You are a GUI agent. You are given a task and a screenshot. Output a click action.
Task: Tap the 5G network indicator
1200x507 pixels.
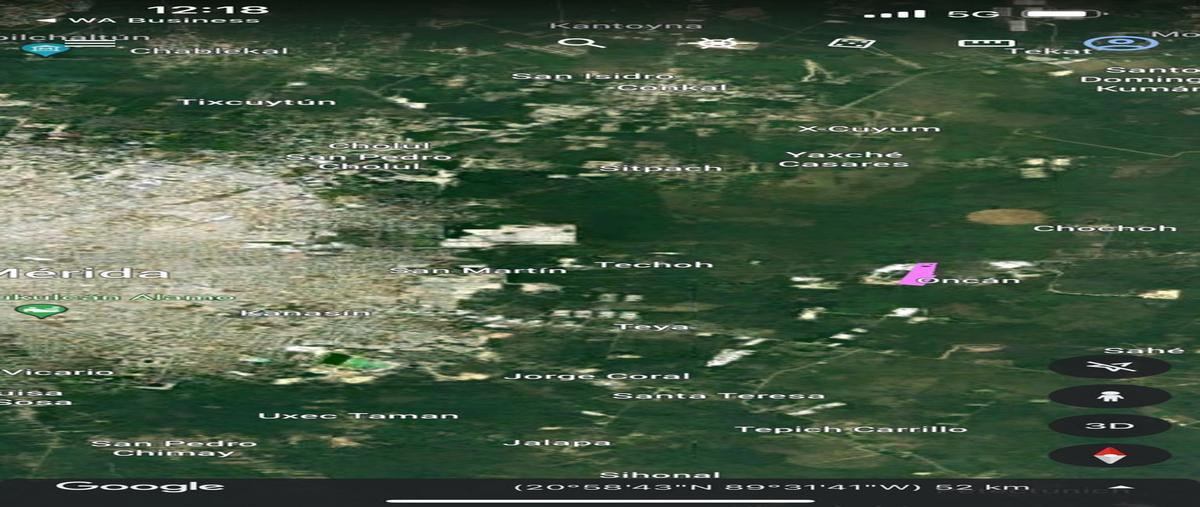[x=972, y=14]
